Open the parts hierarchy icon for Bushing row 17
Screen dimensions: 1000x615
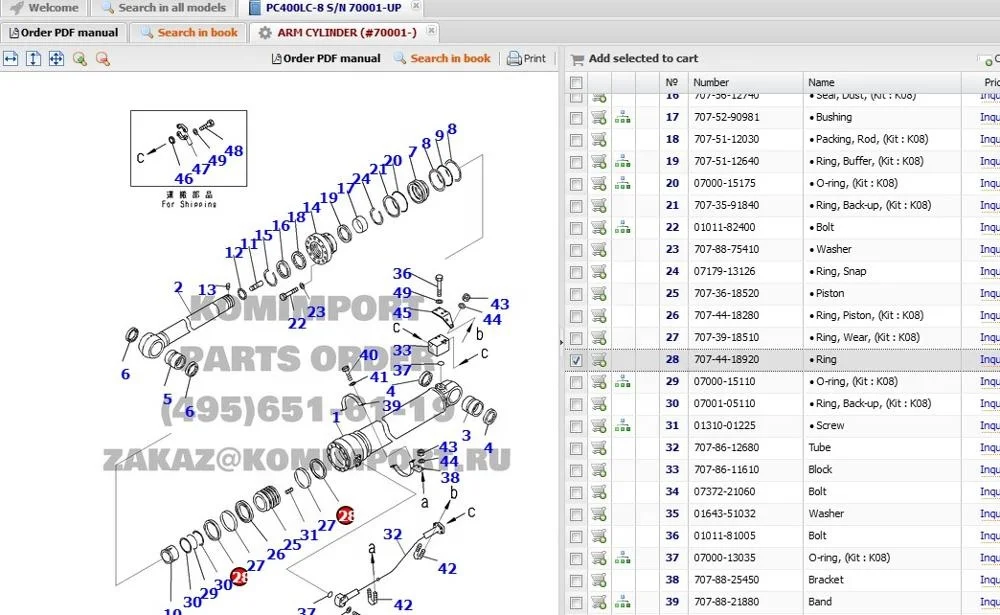point(623,117)
